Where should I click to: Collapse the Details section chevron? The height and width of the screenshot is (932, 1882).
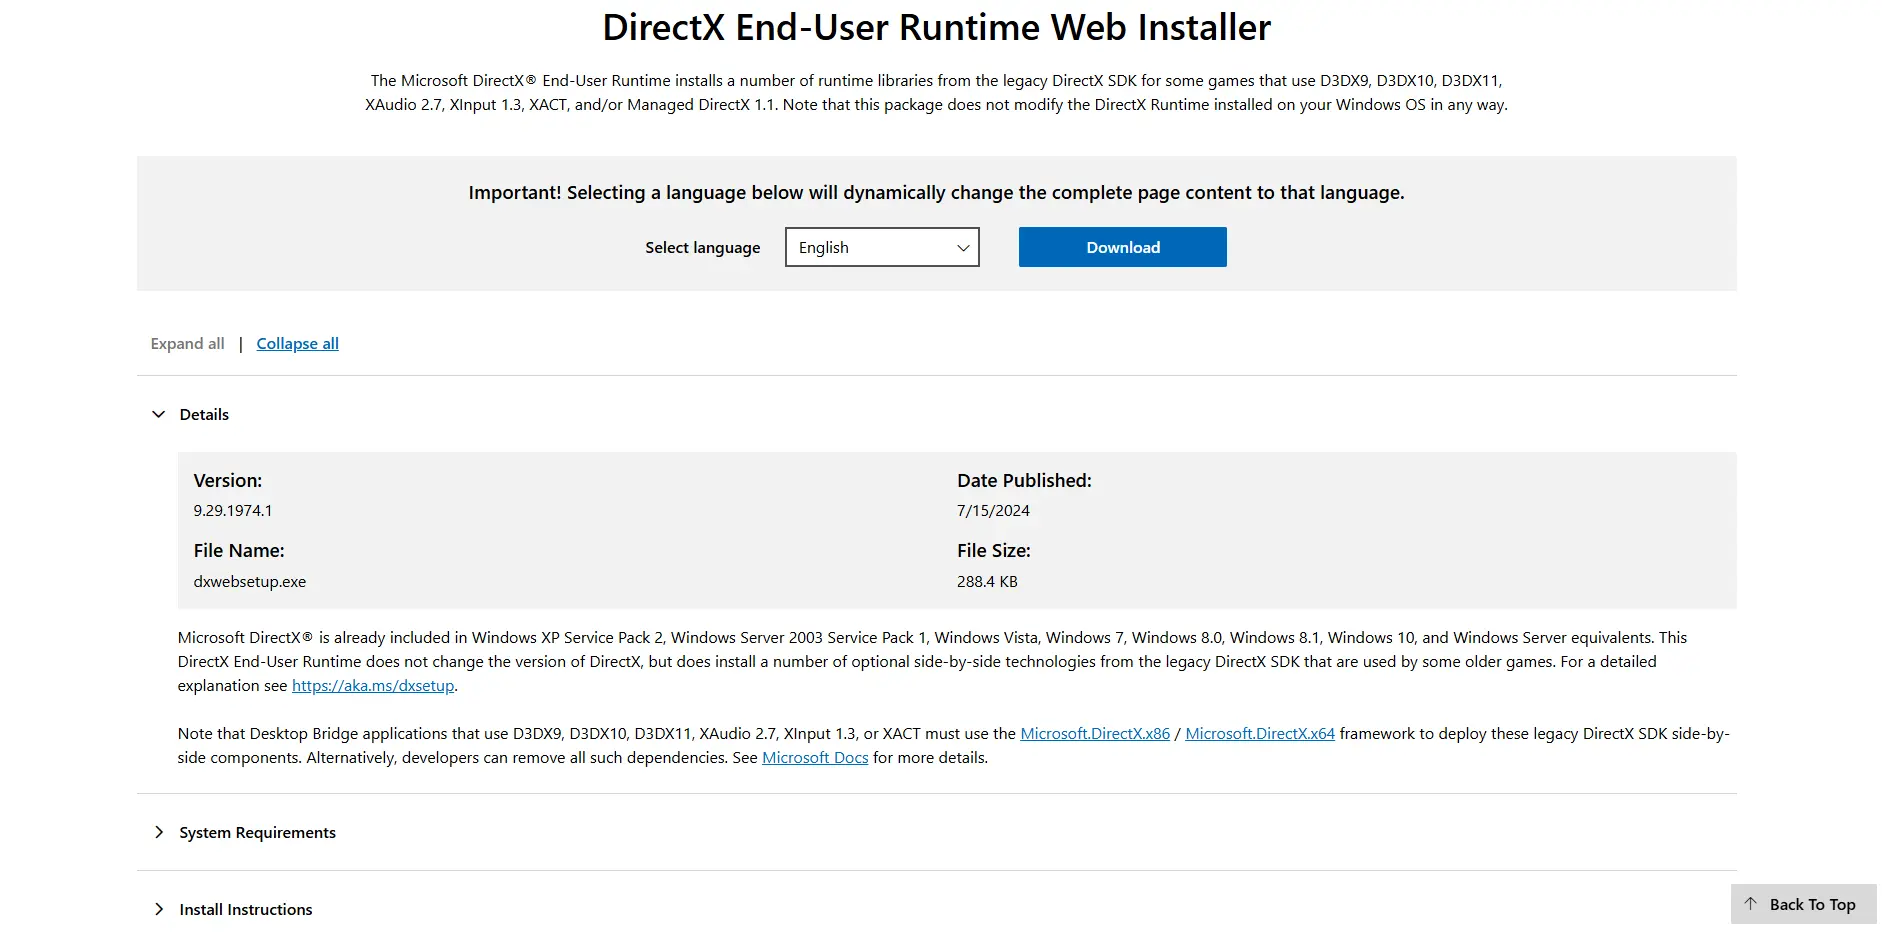[x=158, y=414]
